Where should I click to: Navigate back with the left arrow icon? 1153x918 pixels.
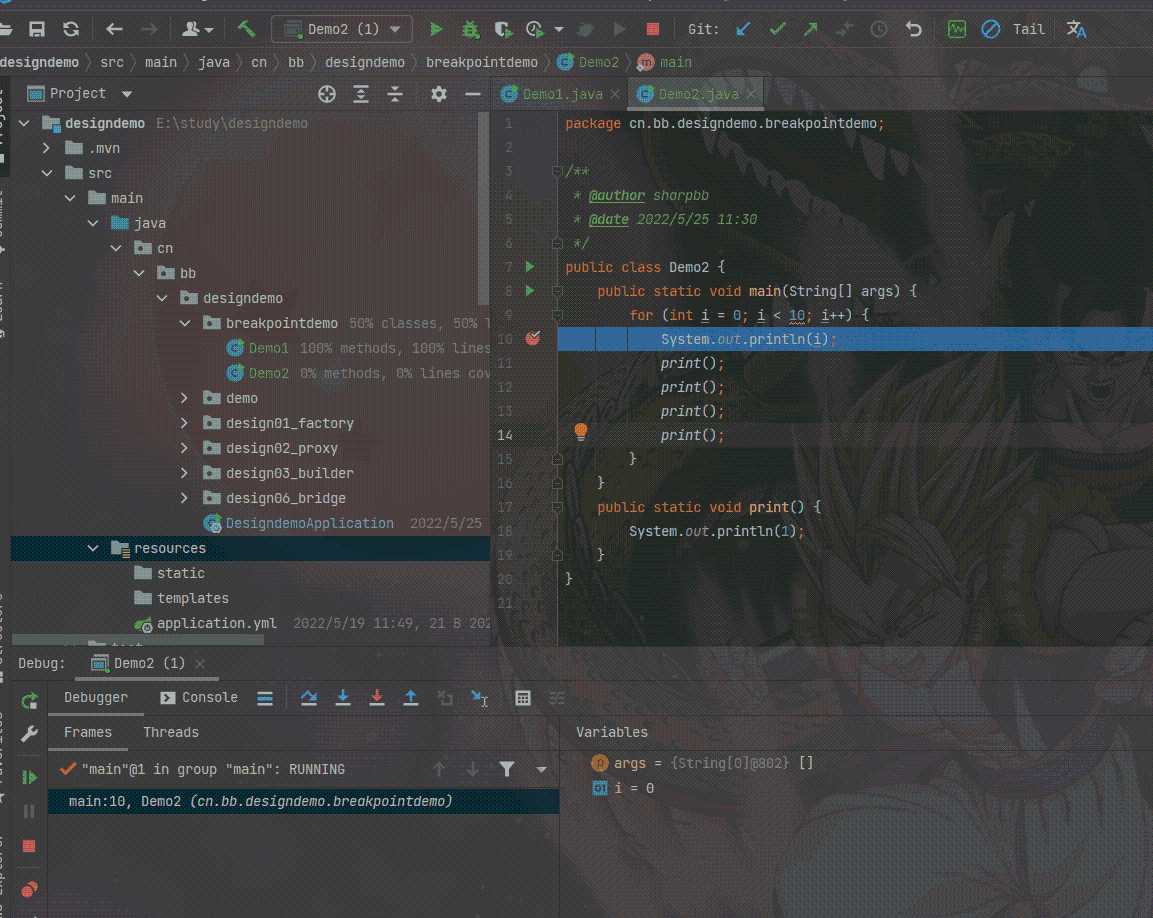[x=114, y=29]
